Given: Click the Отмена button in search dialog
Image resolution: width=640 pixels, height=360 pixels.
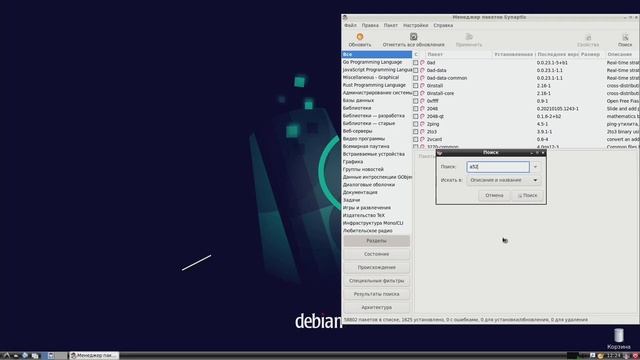Looking at the screenshot, I should 494,196.
